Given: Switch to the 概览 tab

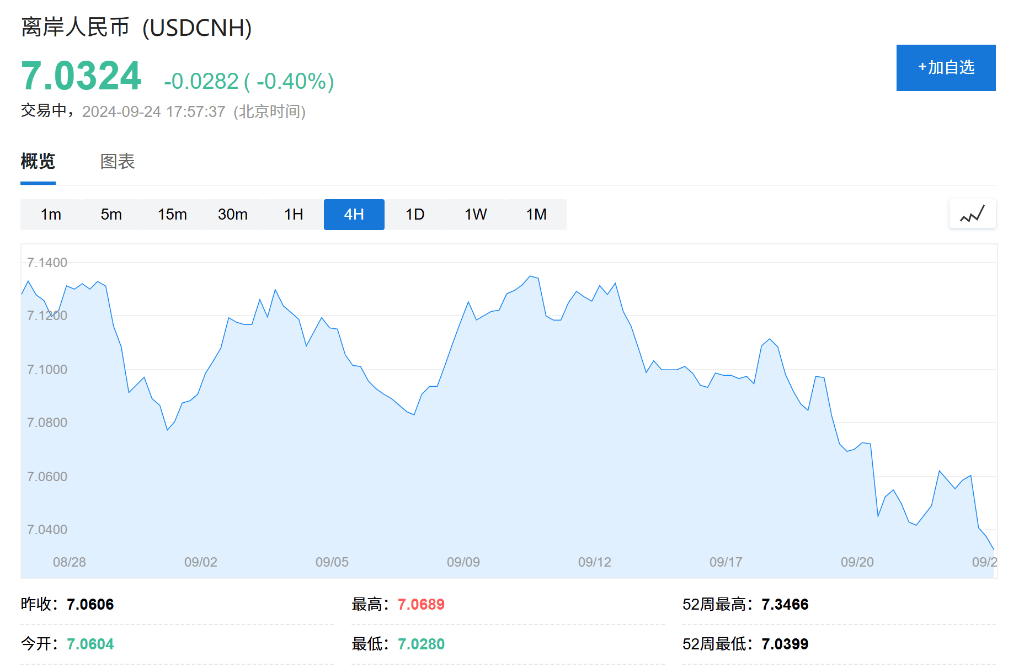Looking at the screenshot, I should point(38,162).
